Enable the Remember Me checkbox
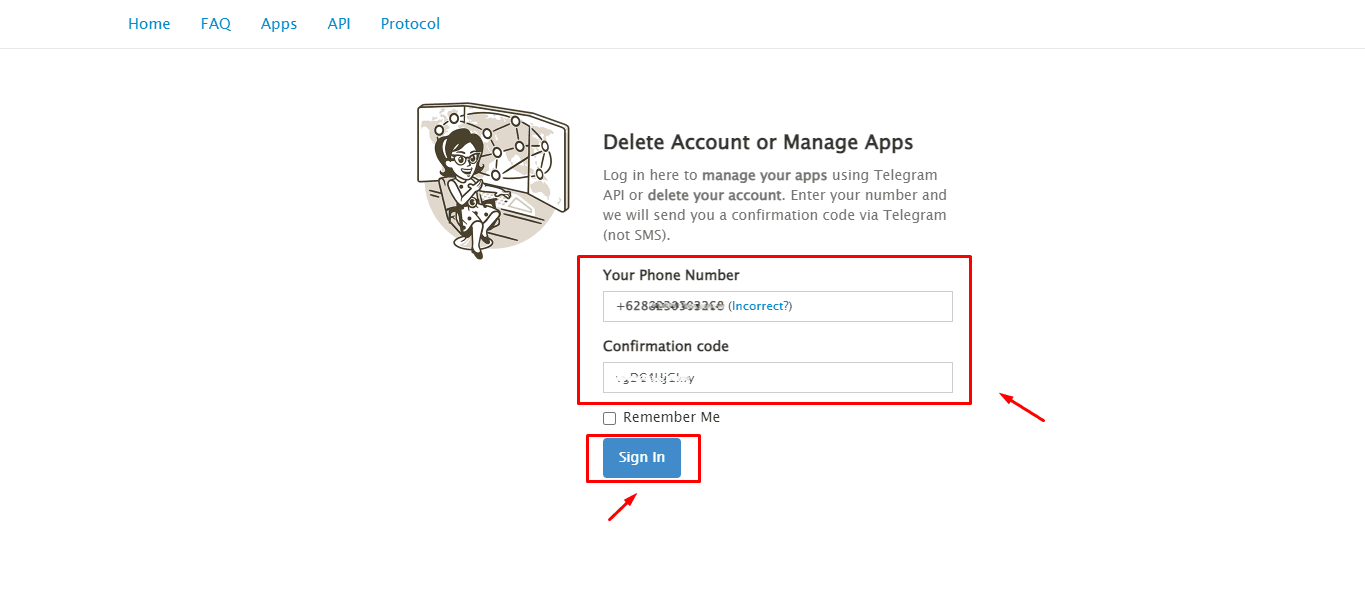This screenshot has width=1365, height=592. (609, 417)
